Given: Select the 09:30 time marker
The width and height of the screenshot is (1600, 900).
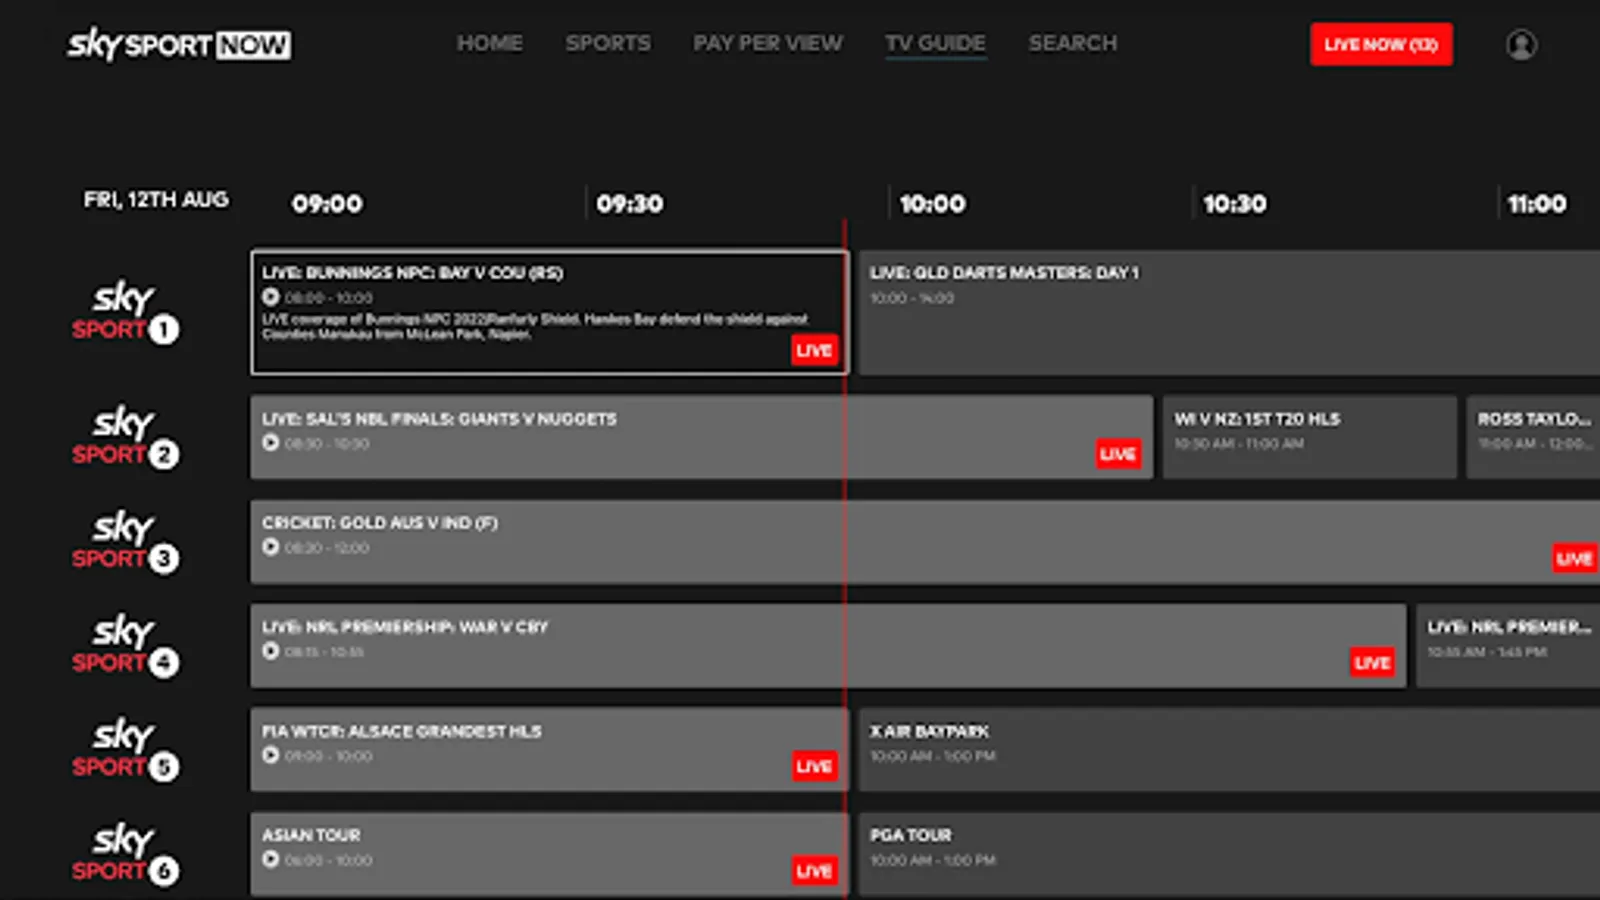Looking at the screenshot, I should pos(630,204).
